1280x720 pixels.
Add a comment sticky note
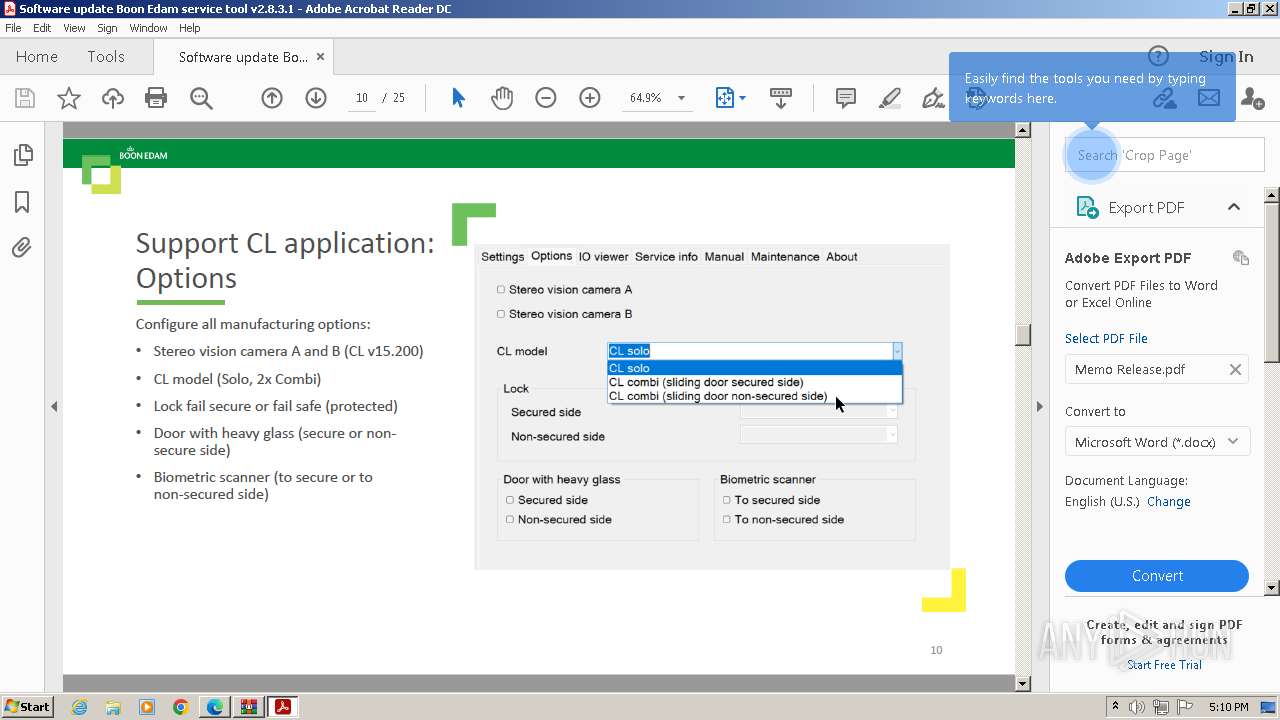point(846,98)
